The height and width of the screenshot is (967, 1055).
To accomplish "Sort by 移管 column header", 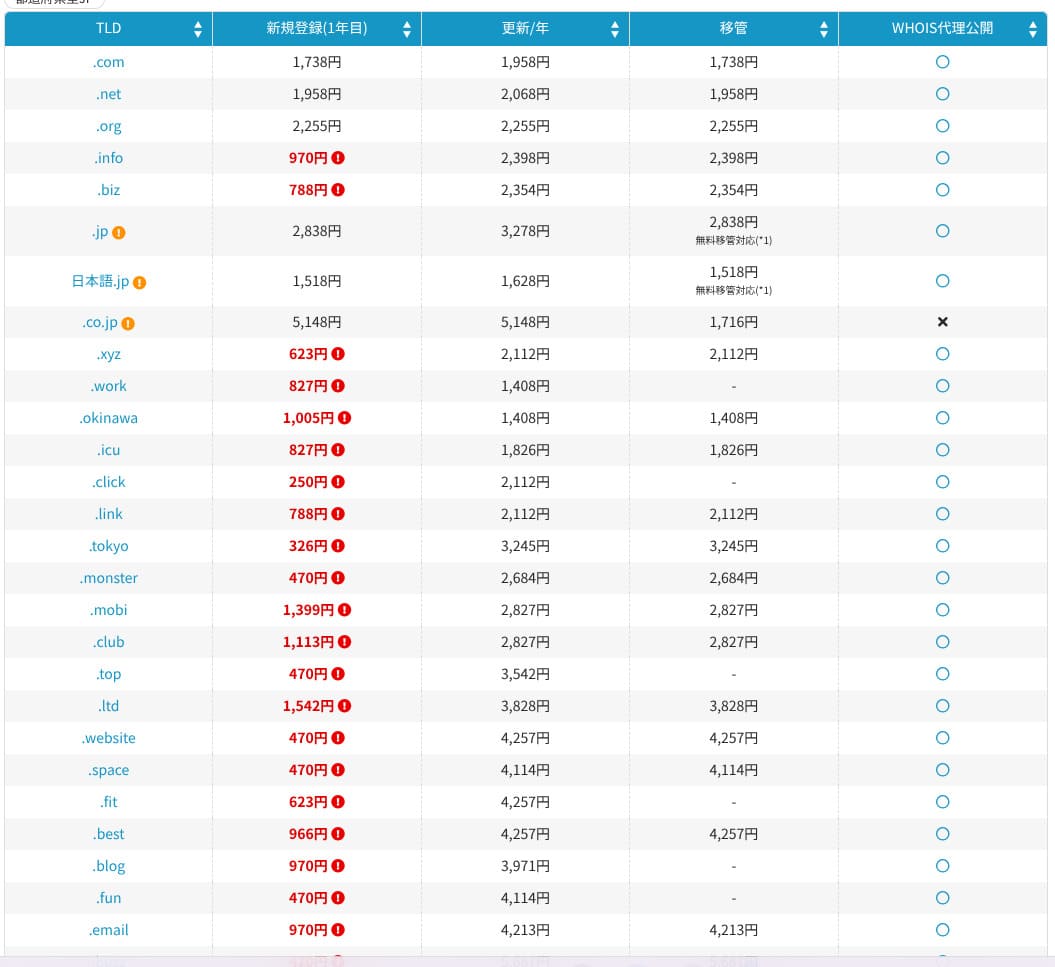I will click(x=733, y=29).
